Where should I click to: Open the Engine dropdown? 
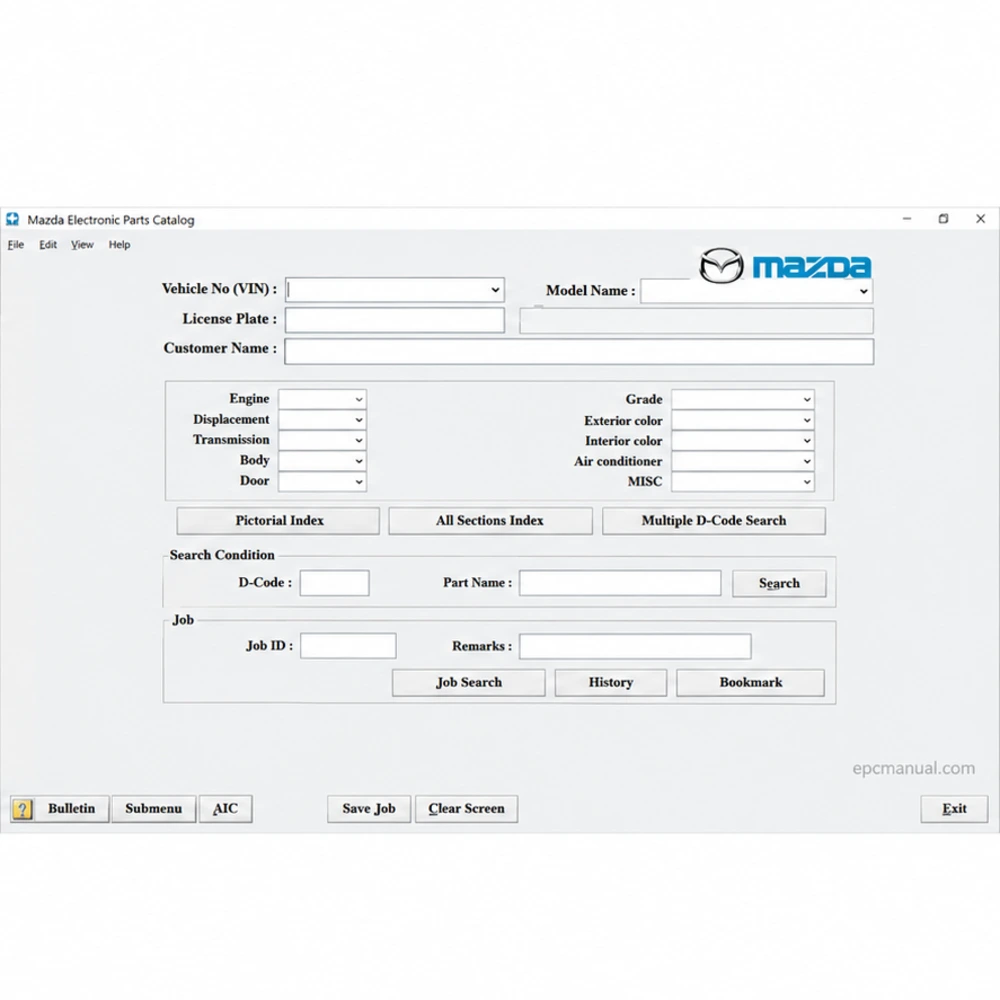pyautogui.click(x=322, y=399)
